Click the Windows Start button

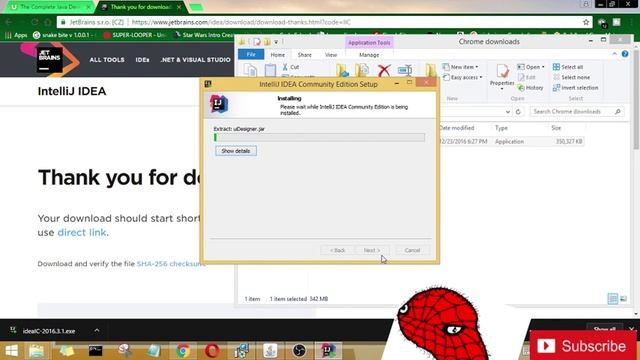pos(11,351)
